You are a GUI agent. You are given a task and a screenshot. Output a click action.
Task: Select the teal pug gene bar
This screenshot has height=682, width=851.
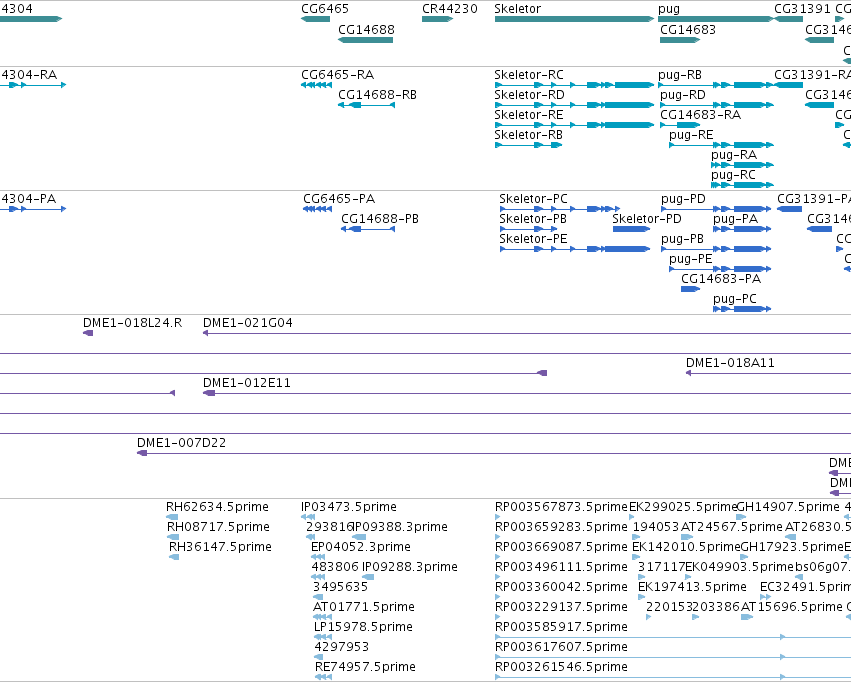[x=716, y=19]
